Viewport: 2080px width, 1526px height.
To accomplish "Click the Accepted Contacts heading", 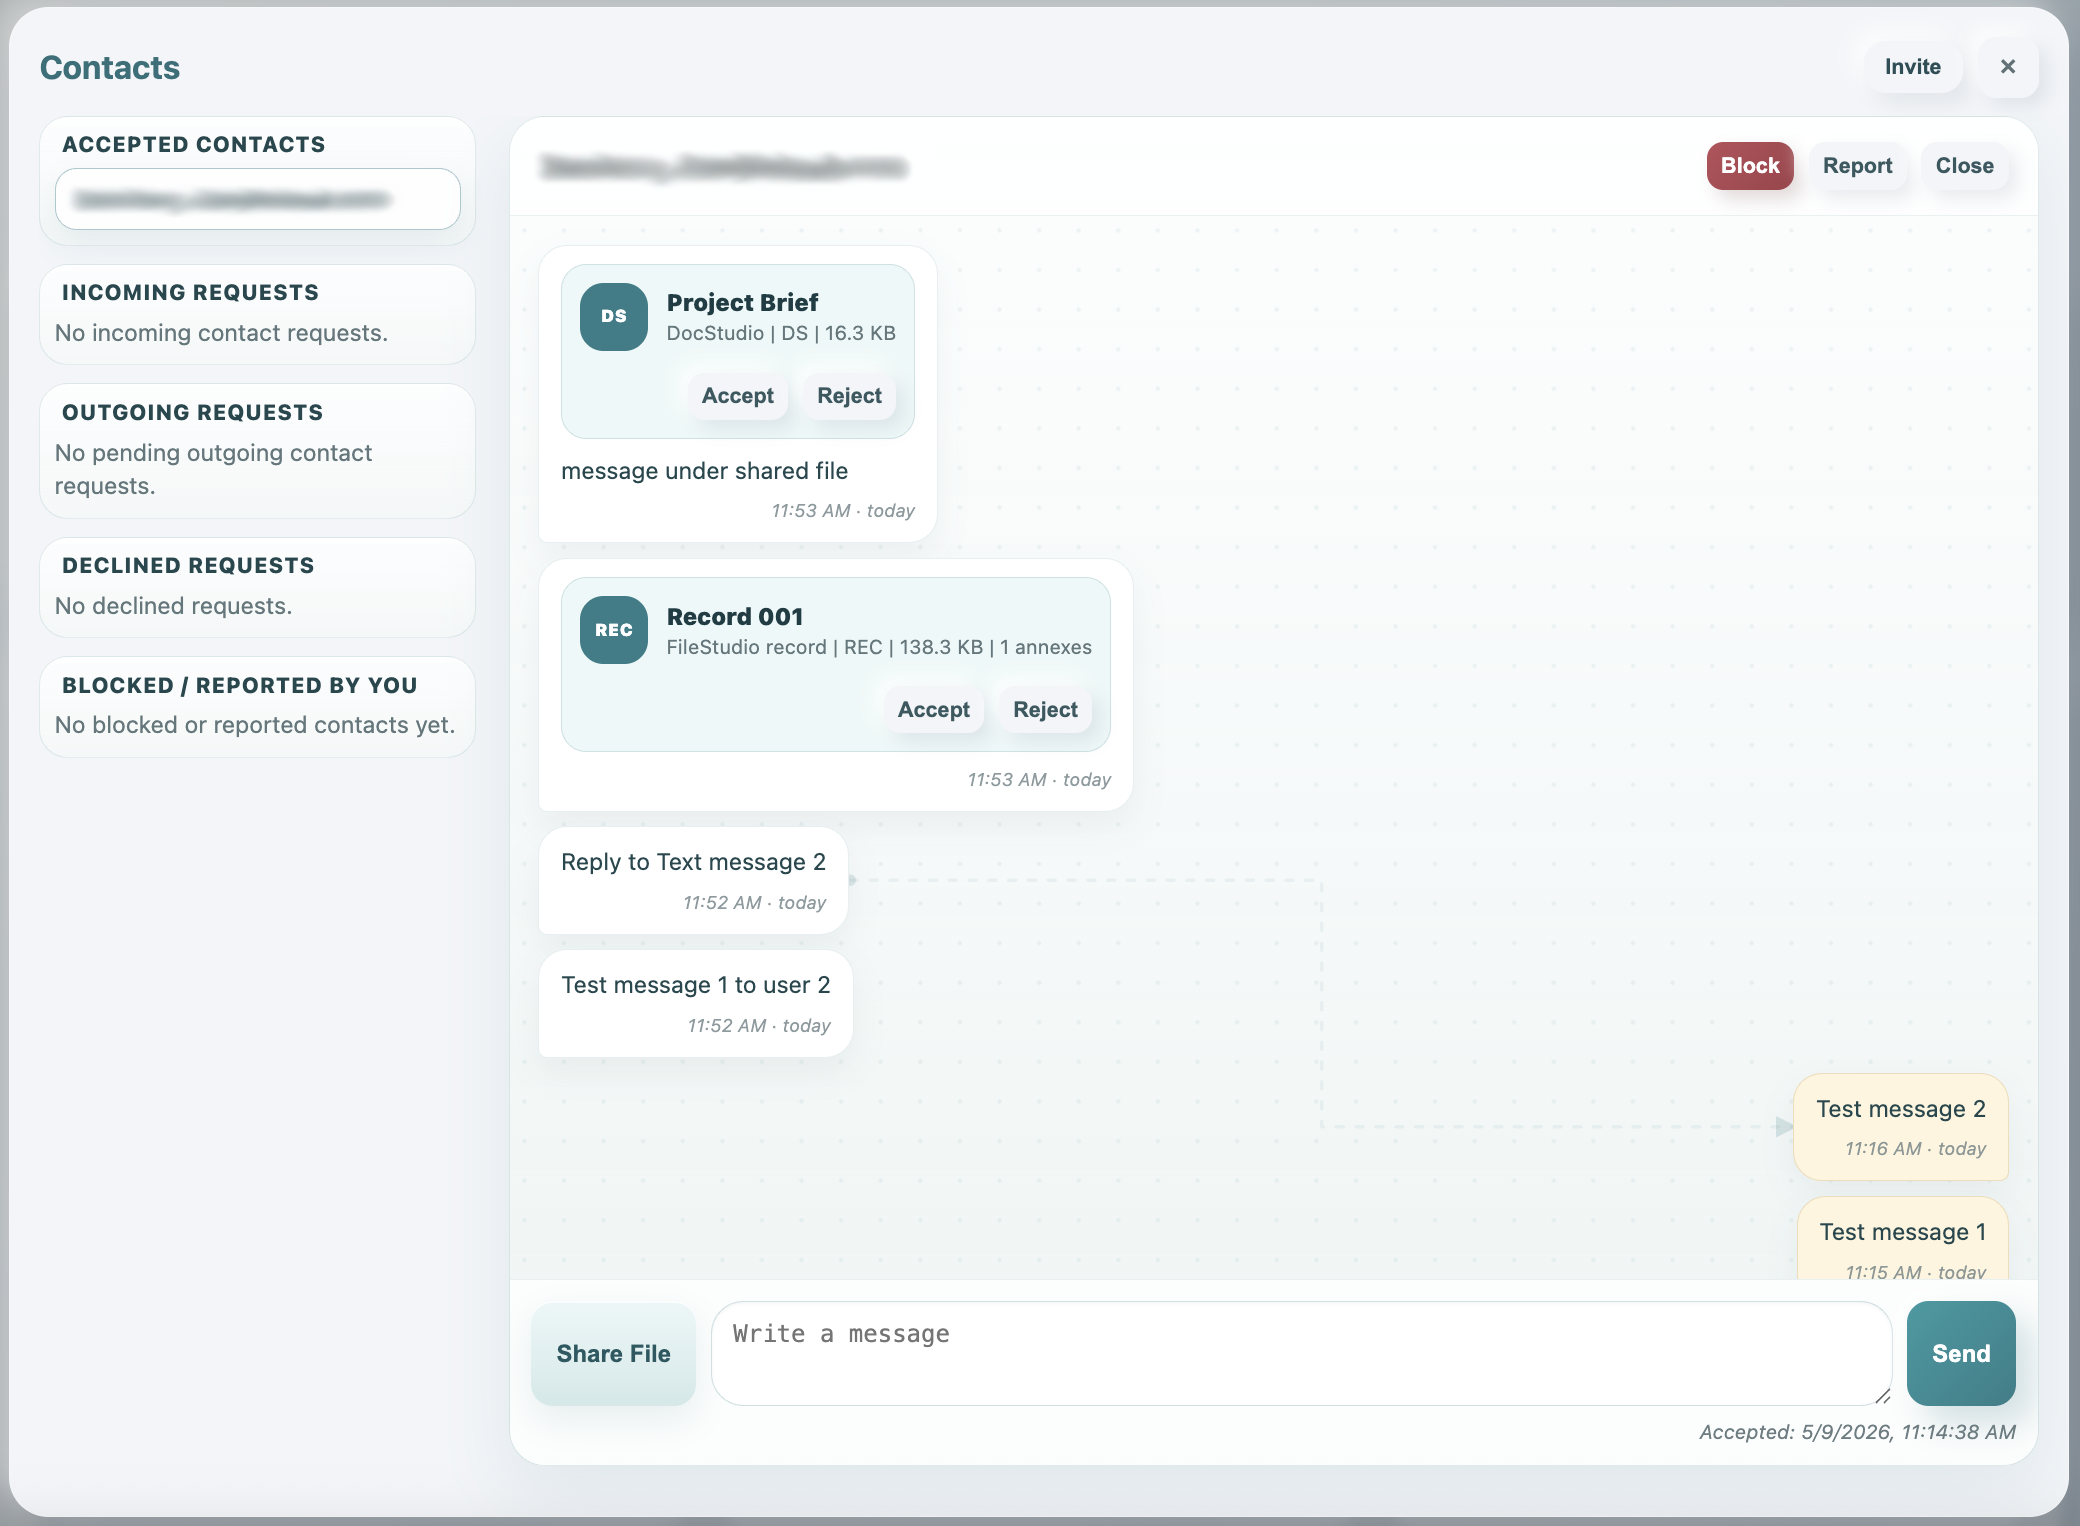I will 194,145.
